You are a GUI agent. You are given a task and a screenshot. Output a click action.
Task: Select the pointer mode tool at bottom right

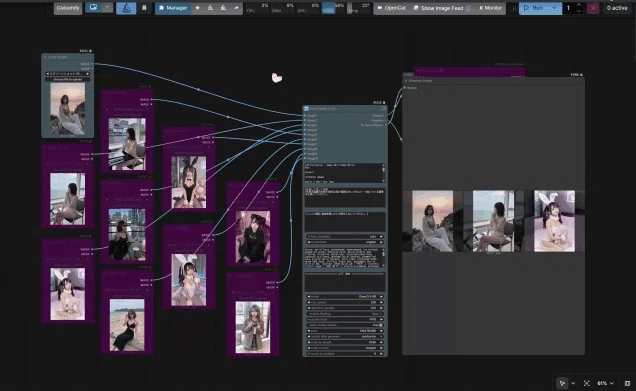[x=562, y=383]
